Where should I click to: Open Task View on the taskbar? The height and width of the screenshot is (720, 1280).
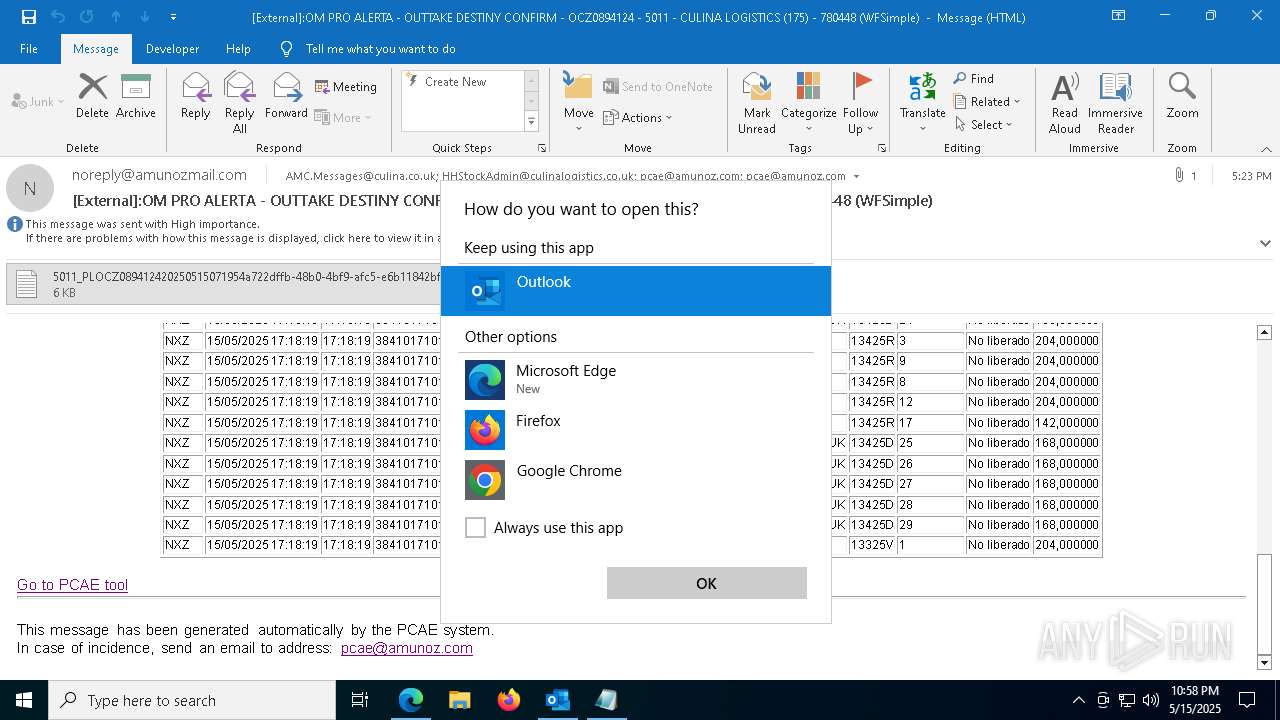click(x=360, y=700)
